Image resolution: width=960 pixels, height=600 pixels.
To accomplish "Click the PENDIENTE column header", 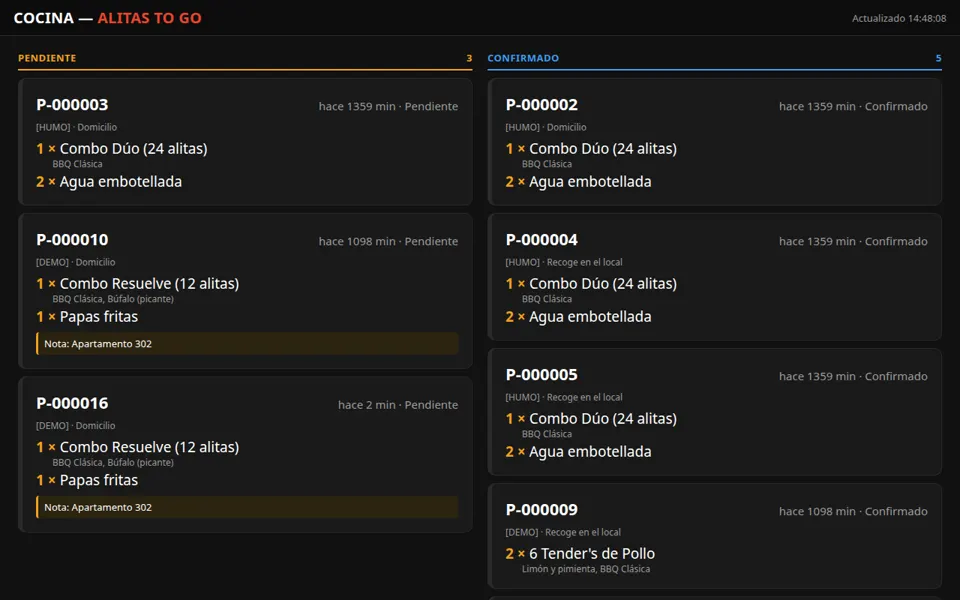I will click(x=47, y=58).
